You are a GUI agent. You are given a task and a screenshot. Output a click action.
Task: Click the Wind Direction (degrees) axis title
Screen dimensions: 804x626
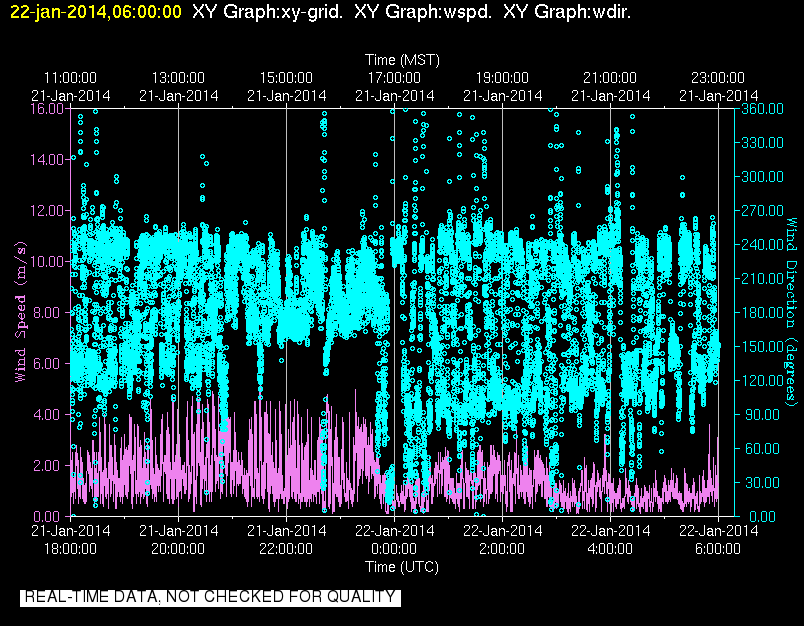(x=792, y=312)
